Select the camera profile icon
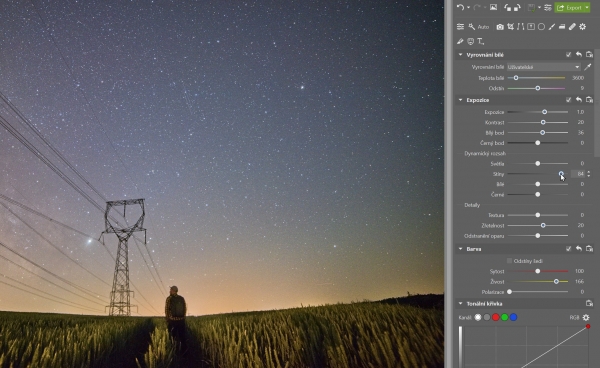The image size is (600, 368). coord(500,27)
